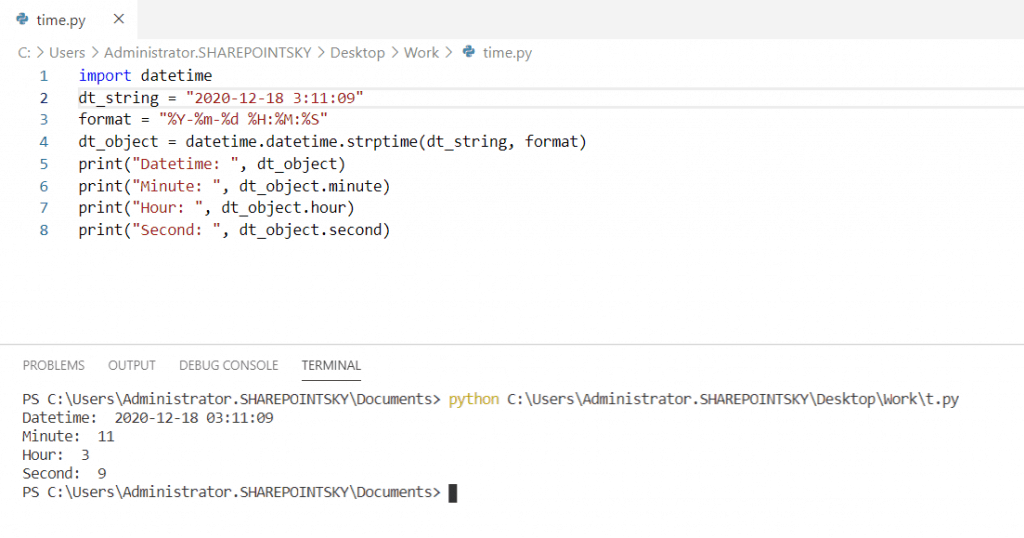Click the time.py breadcrumb item

click(x=507, y=52)
